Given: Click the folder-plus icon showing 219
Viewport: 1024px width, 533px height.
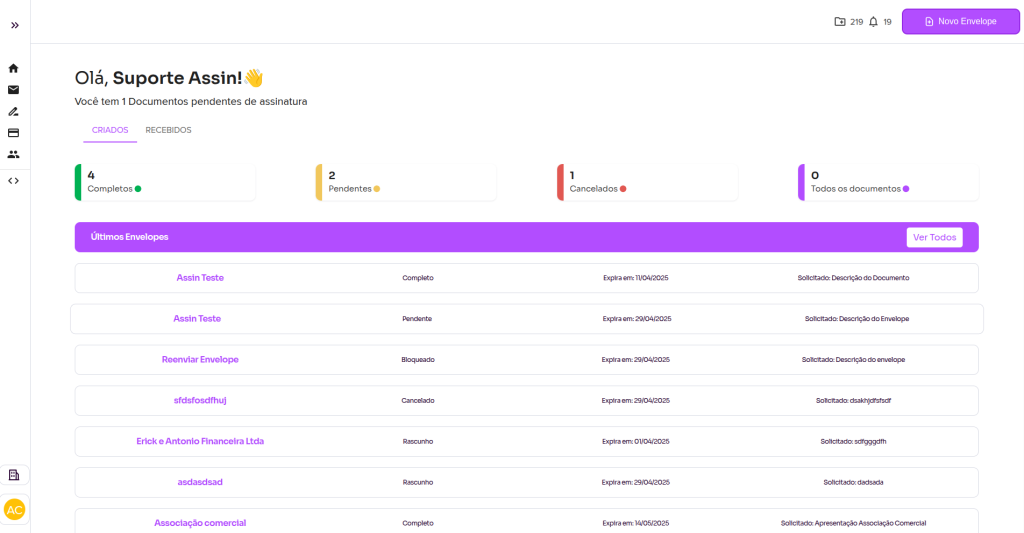Looking at the screenshot, I should (x=840, y=22).
